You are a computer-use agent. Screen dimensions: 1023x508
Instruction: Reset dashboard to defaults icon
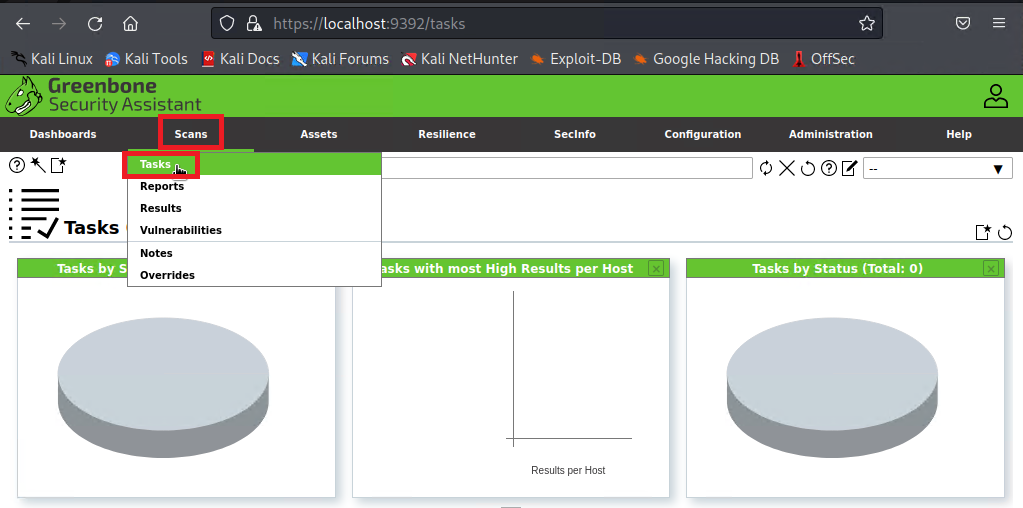click(1005, 232)
